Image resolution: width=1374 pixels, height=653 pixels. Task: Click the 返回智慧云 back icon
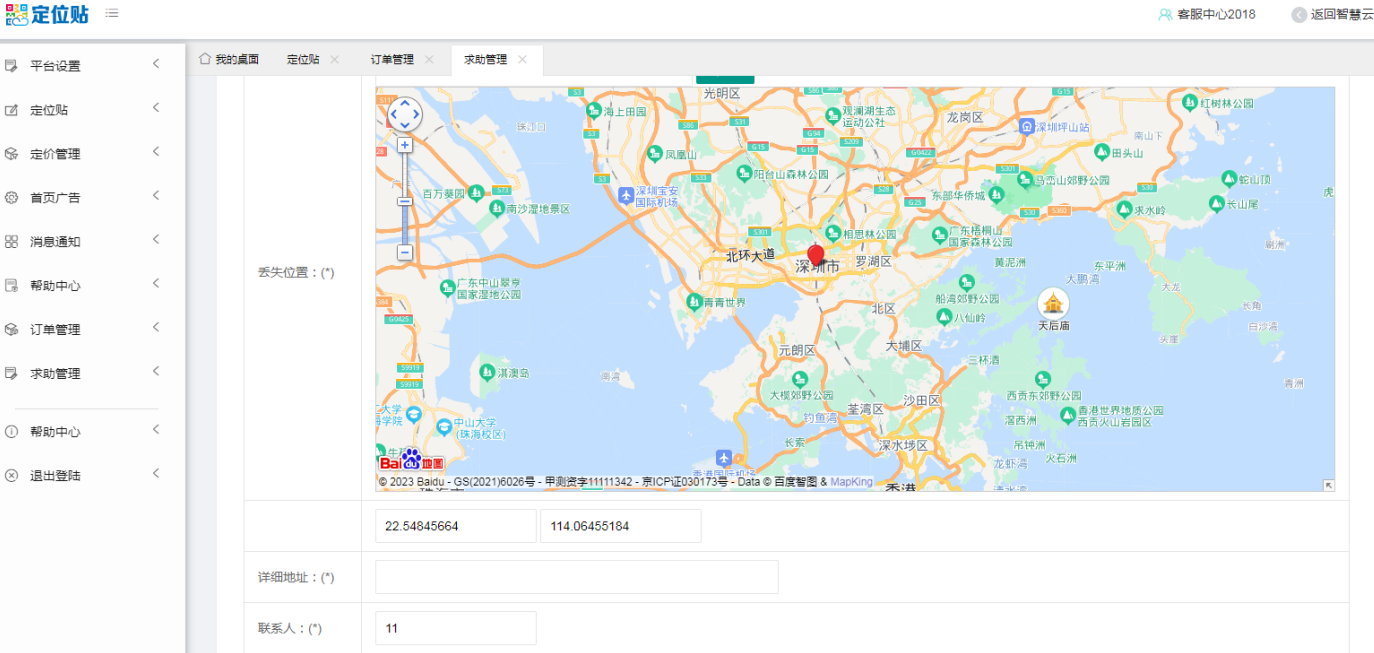pyautogui.click(x=1298, y=15)
